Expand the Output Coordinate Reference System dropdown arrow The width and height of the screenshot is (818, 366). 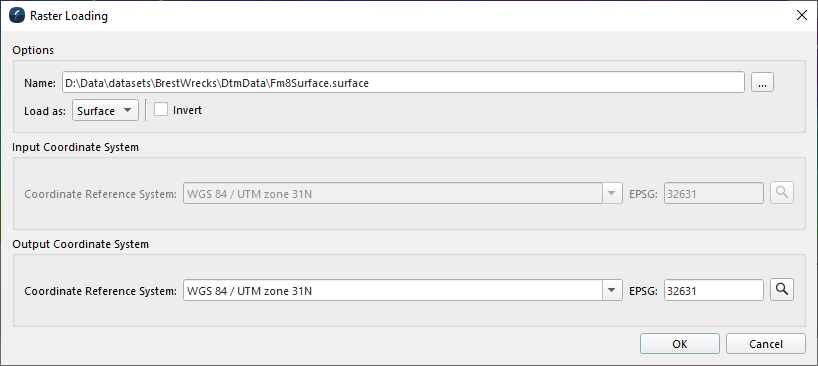(x=612, y=290)
